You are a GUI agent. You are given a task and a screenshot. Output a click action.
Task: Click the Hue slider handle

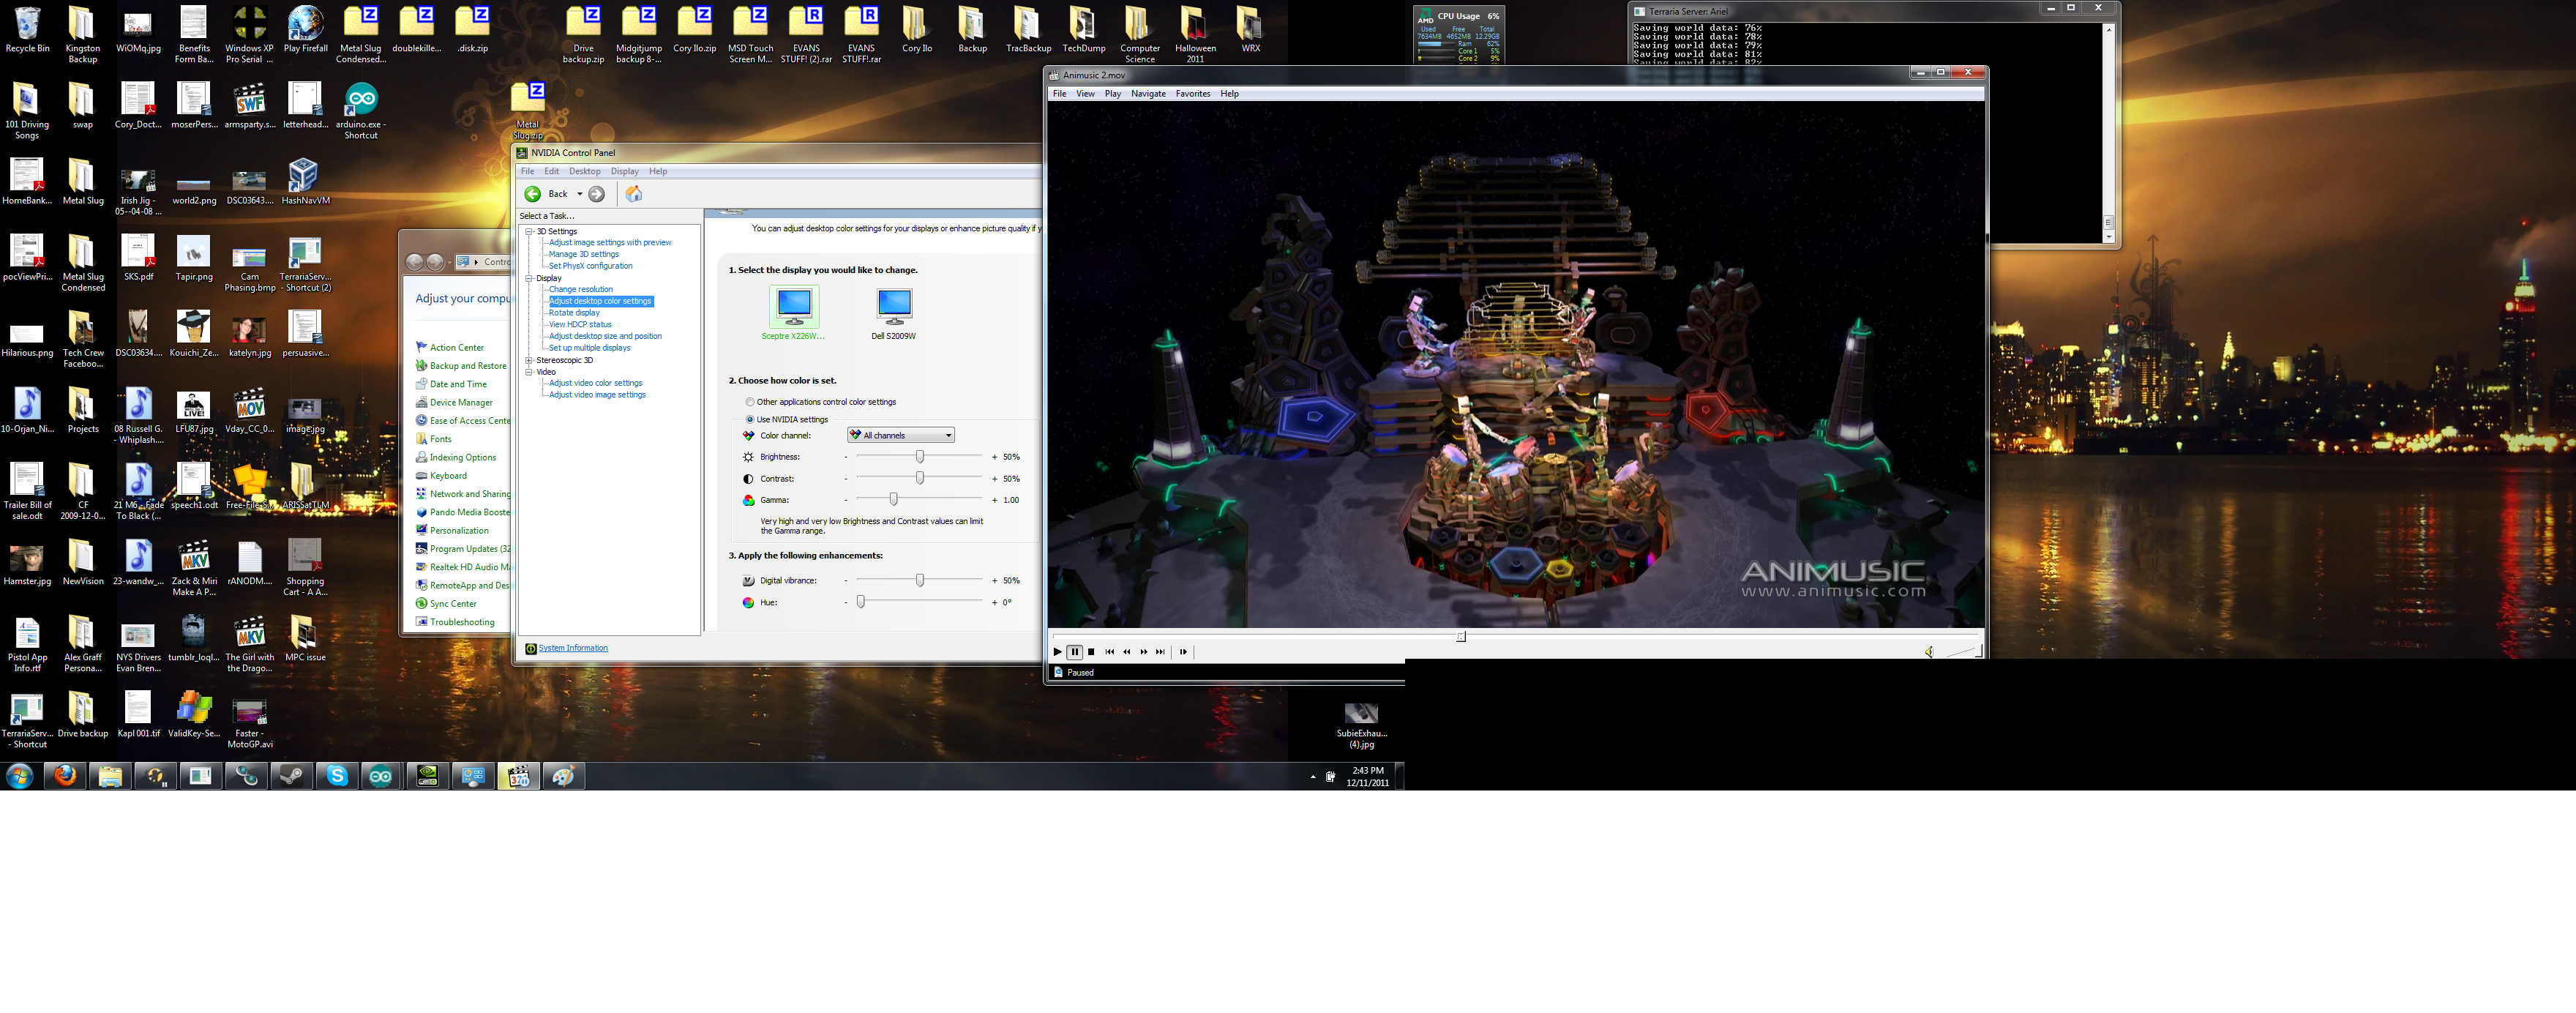pos(861,602)
